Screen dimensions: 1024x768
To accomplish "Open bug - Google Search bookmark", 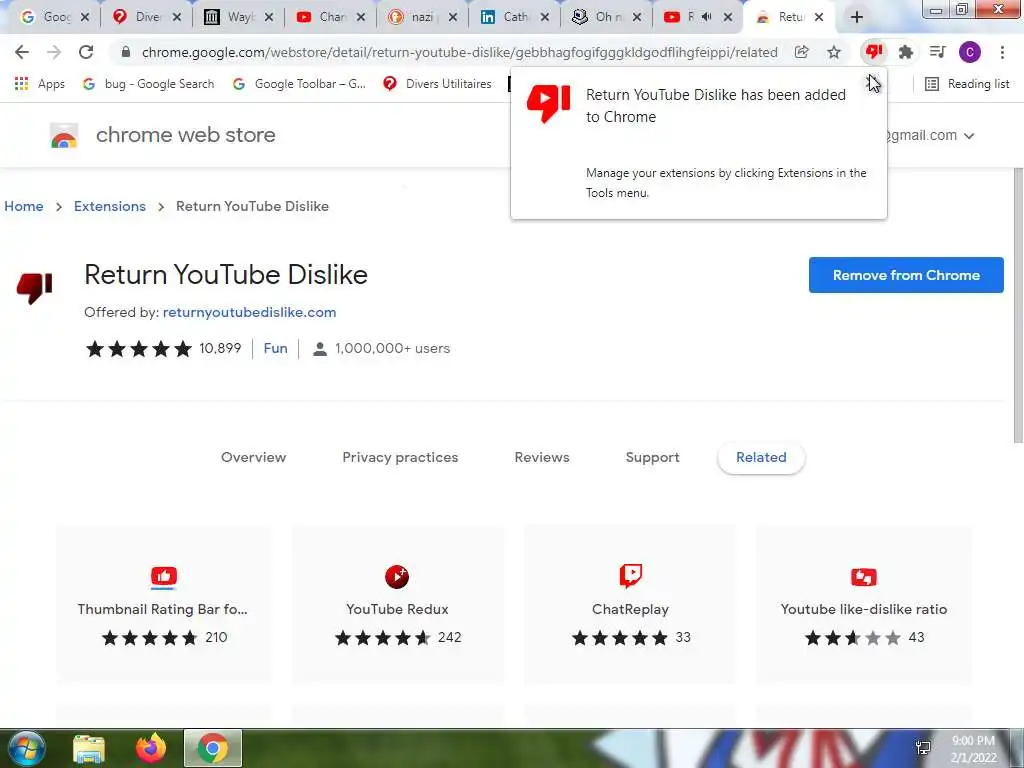I will tap(149, 84).
